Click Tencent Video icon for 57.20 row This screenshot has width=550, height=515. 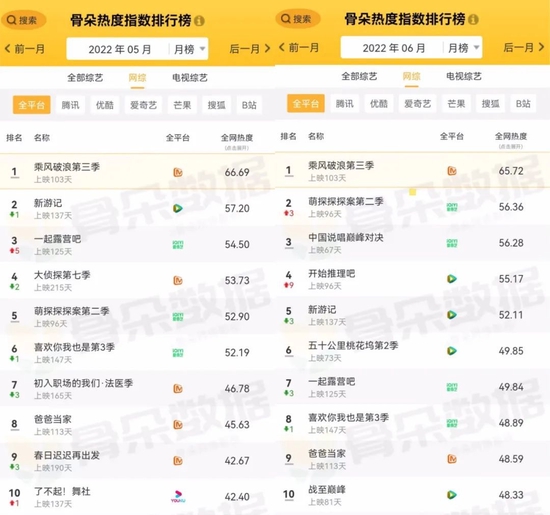click(x=178, y=208)
